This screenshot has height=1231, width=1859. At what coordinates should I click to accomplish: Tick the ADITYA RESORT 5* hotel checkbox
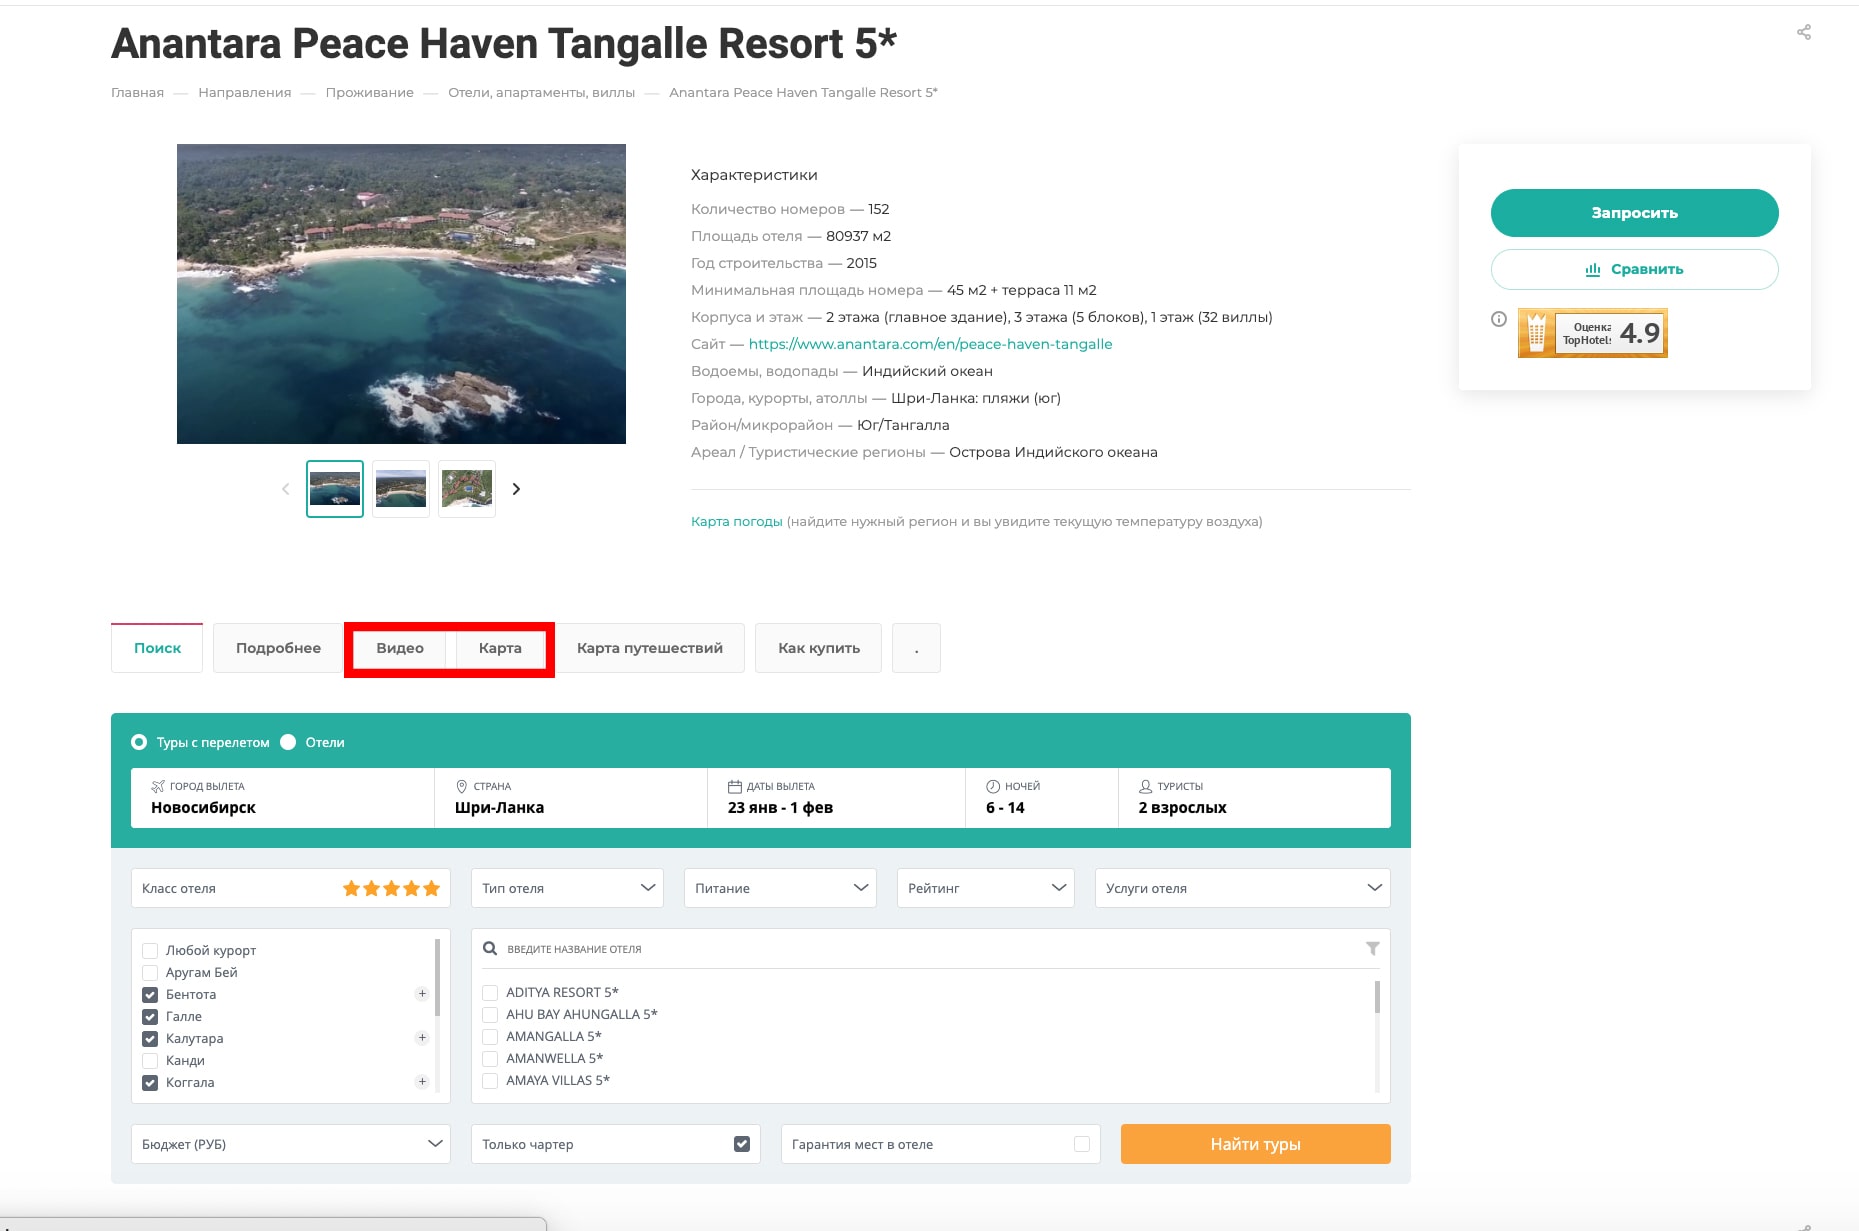click(490, 992)
